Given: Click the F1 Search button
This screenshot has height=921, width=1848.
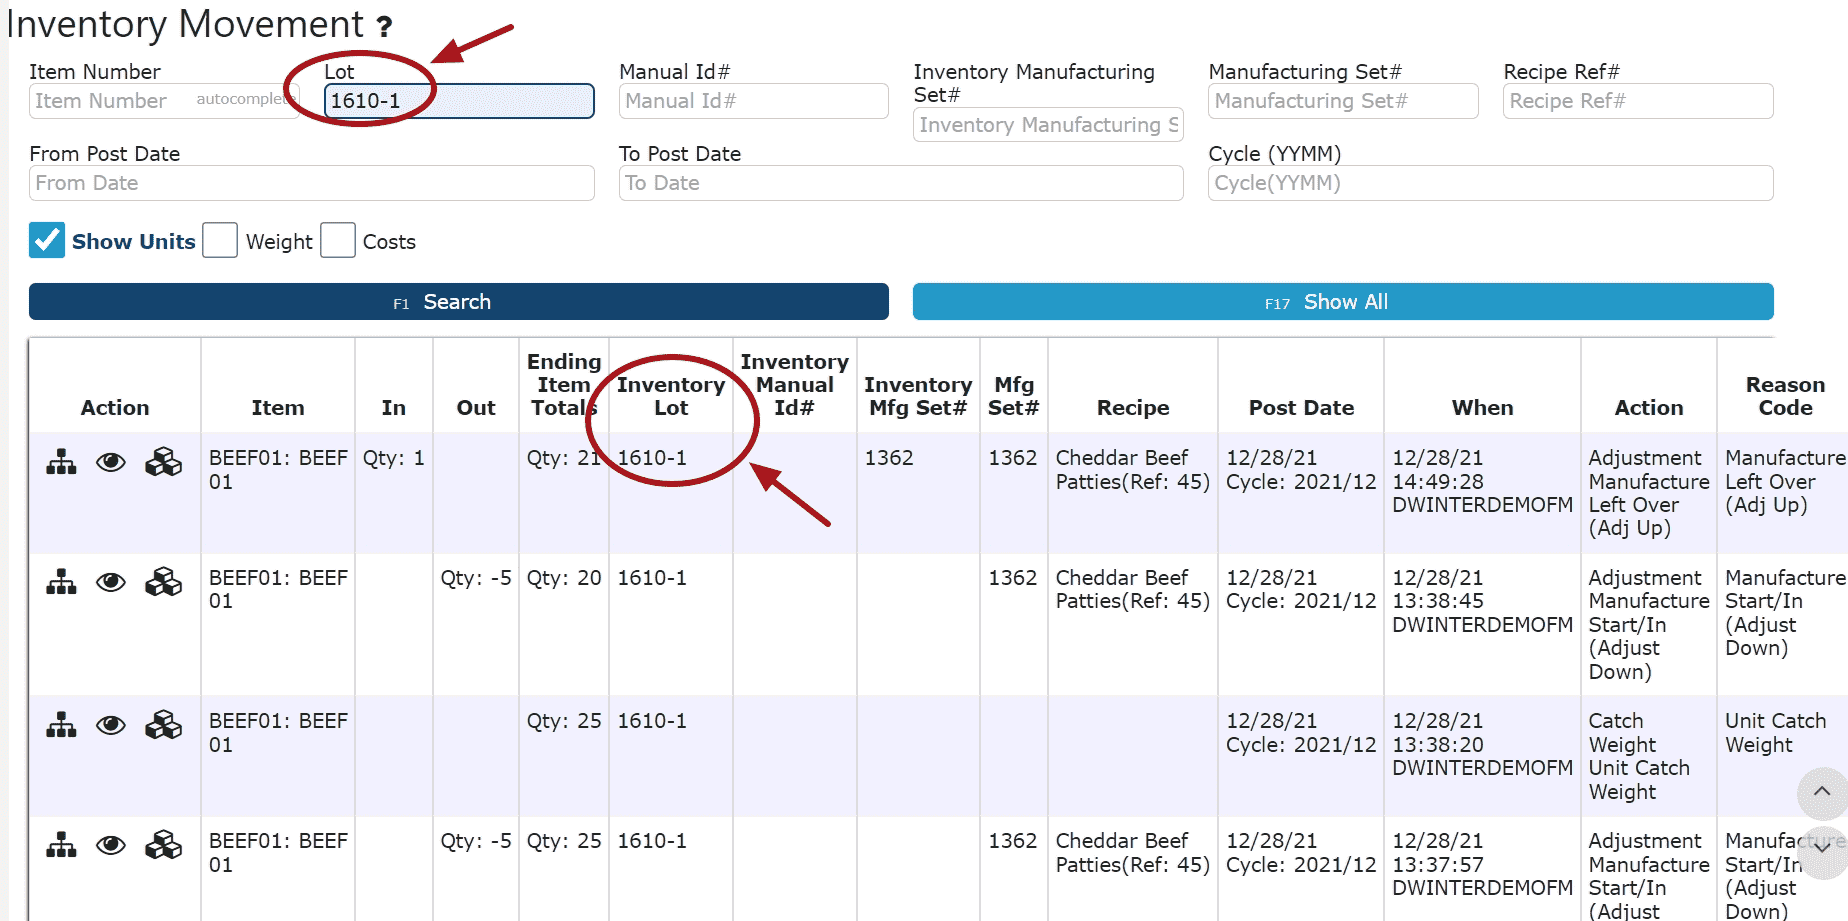Looking at the screenshot, I should click(459, 302).
